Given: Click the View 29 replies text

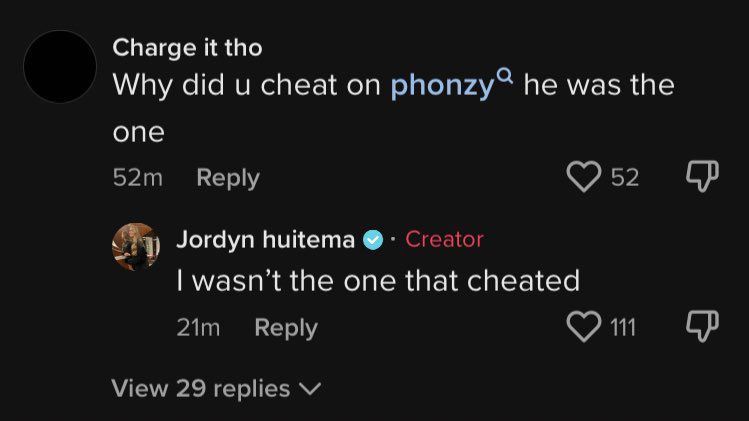Looking at the screenshot, I should tap(200, 388).
